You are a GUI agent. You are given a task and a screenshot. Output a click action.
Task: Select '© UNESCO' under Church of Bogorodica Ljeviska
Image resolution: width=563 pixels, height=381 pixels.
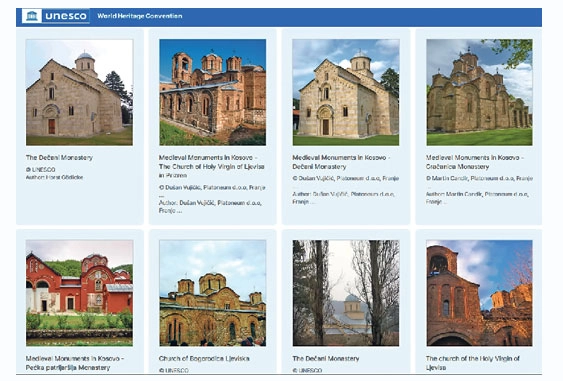[x=174, y=370]
